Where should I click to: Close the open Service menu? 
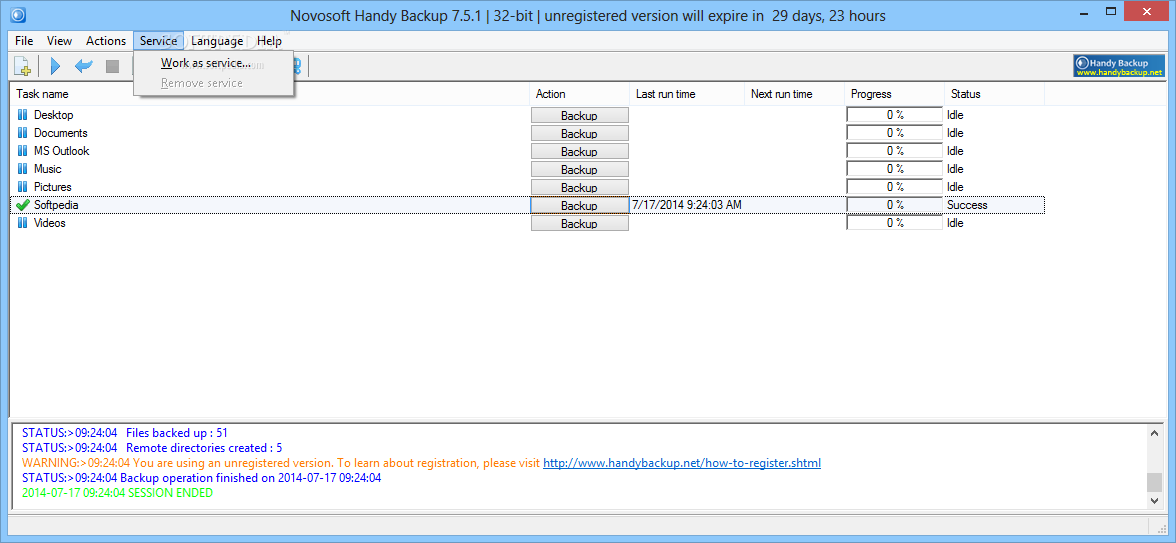[x=158, y=41]
